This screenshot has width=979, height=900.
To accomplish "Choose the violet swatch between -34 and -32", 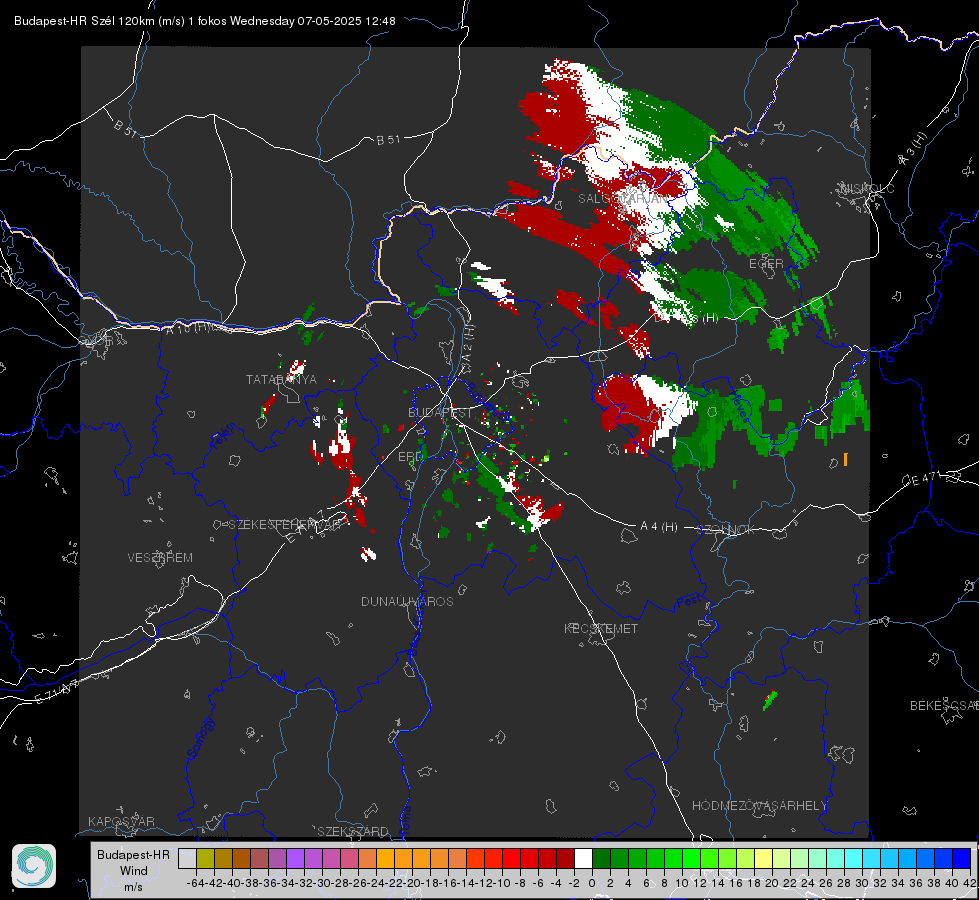I will point(295,859).
